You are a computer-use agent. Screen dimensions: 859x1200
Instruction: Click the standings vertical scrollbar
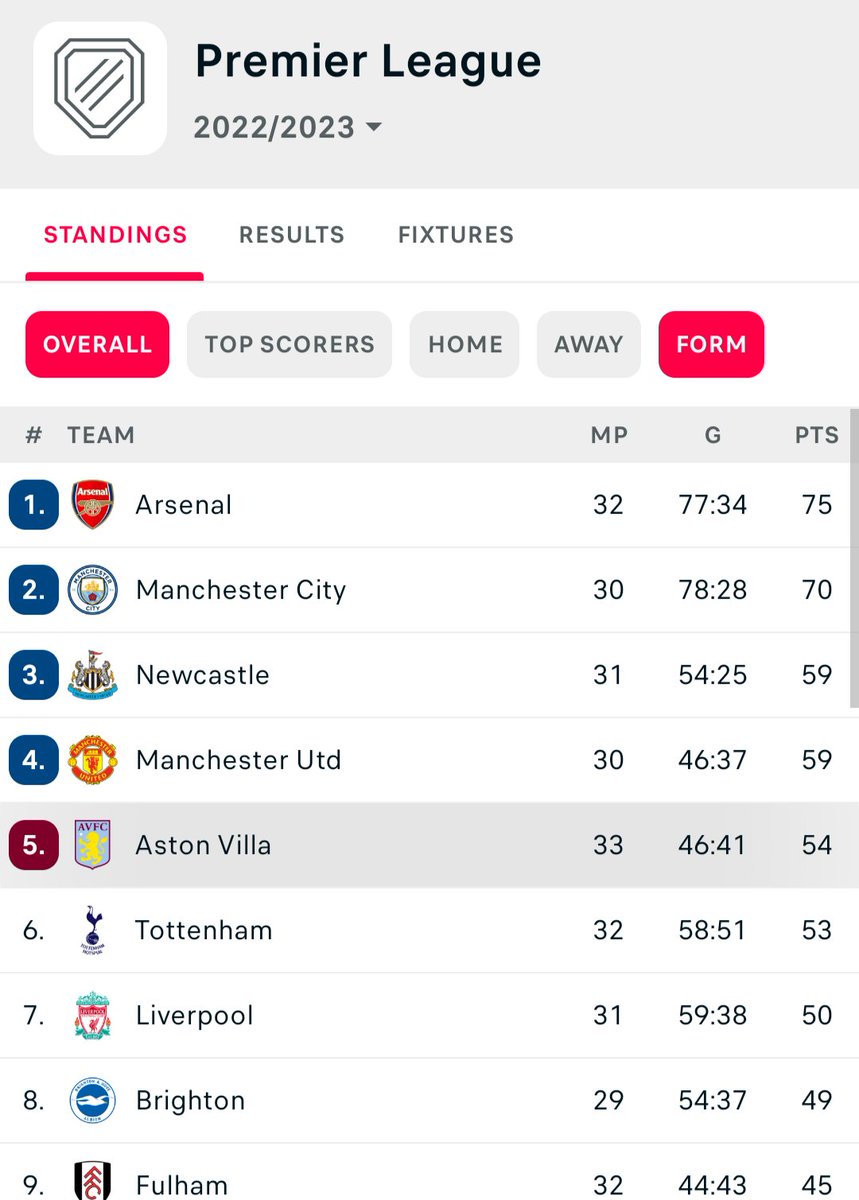click(x=853, y=560)
